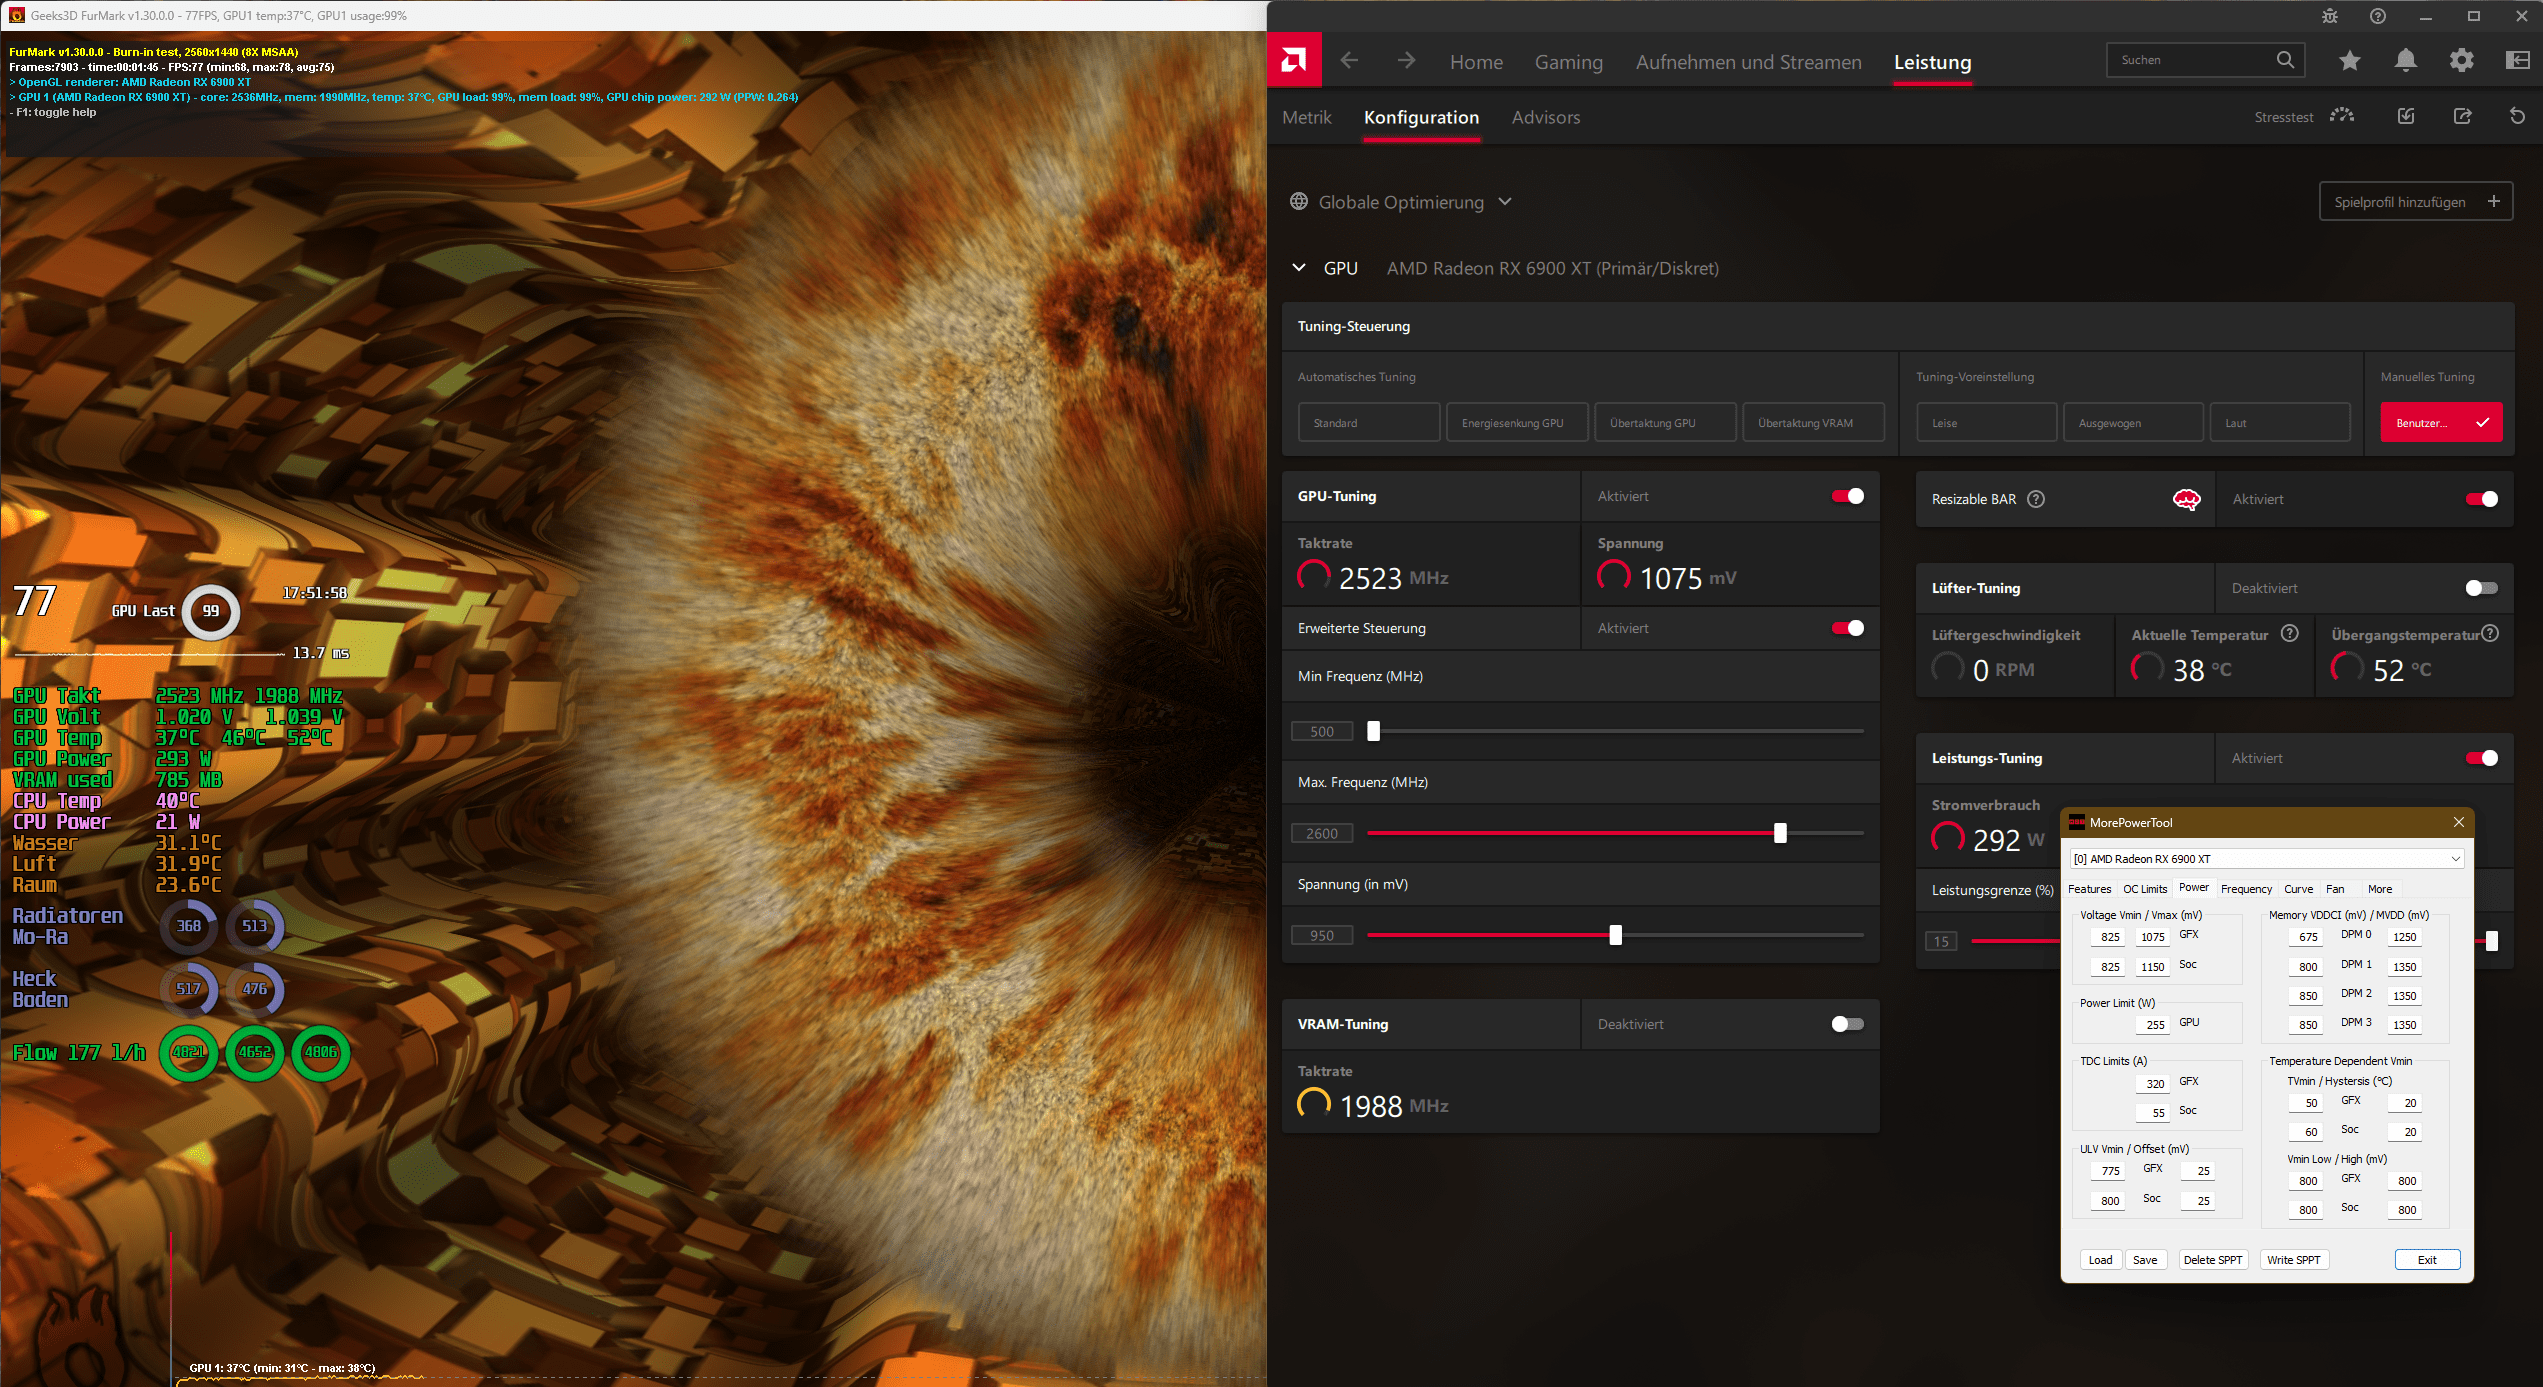
Task: Select Leise tuning preset
Action: click(1986, 422)
